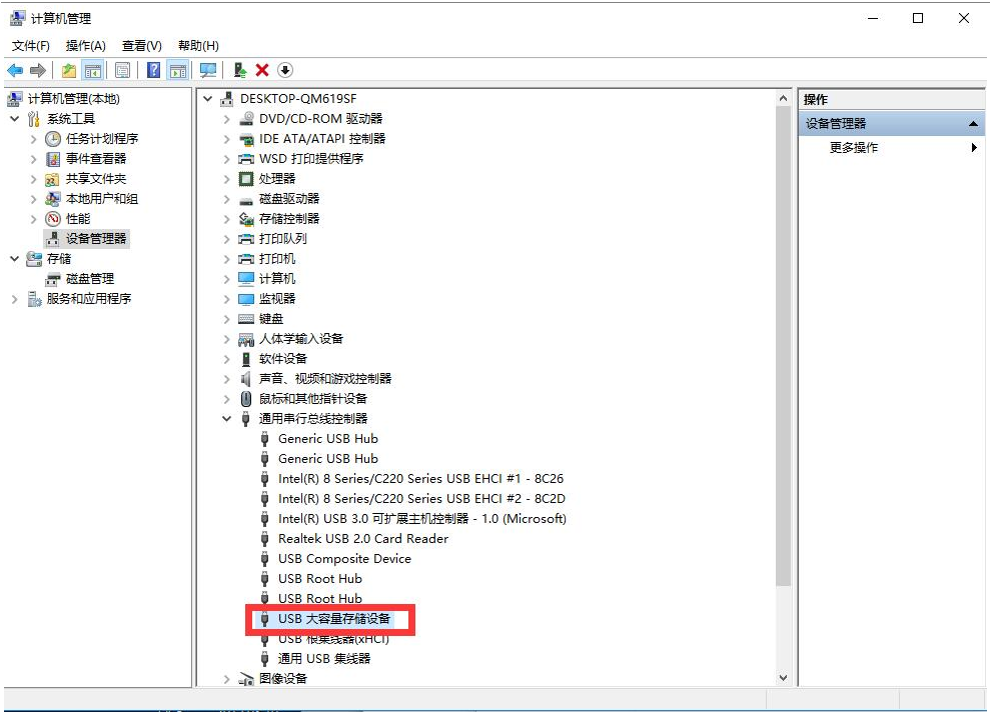Collapse the 通用串行总线控制器 category
This screenshot has height=714, width=990.
(x=227, y=419)
